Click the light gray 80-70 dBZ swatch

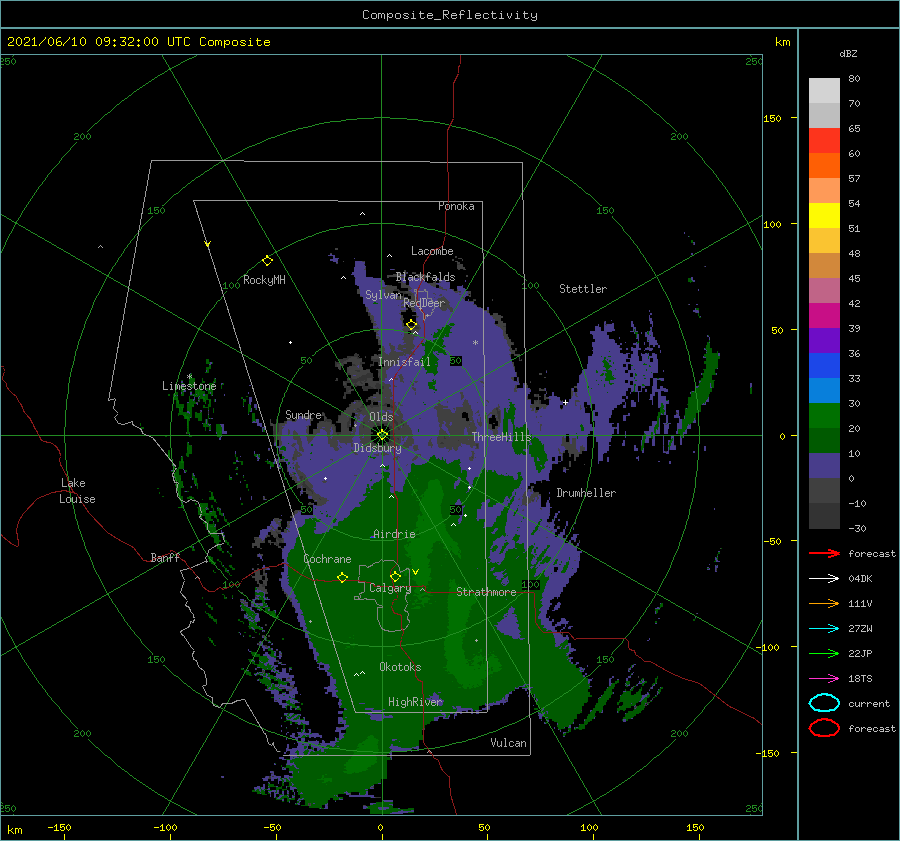coord(824,91)
